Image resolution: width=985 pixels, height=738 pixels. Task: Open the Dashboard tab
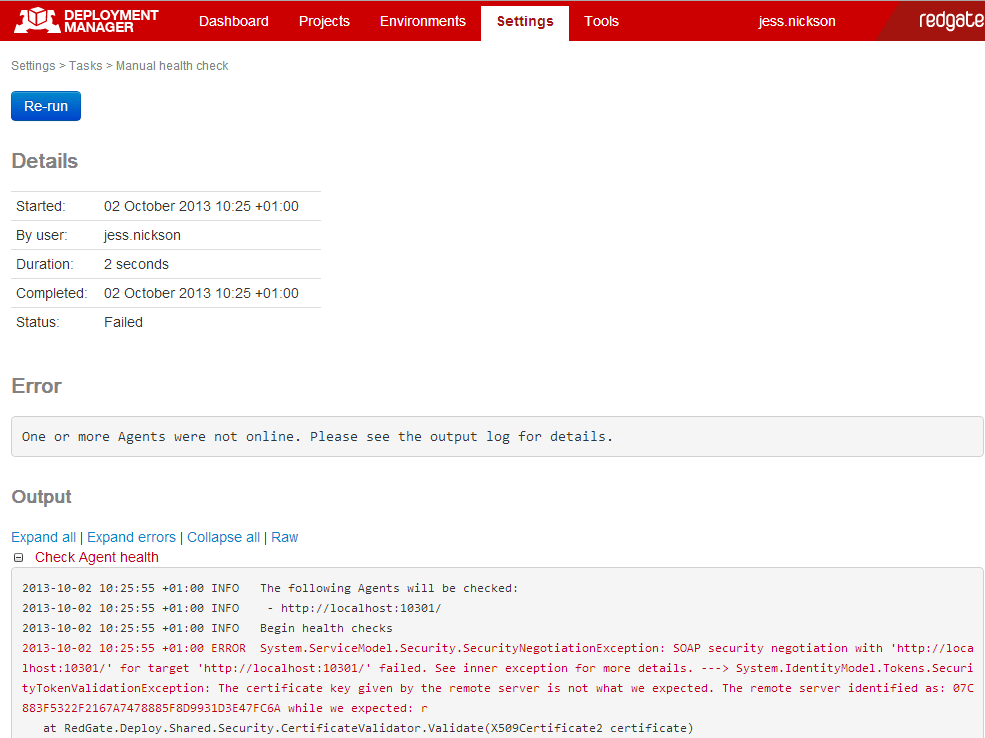coord(233,21)
